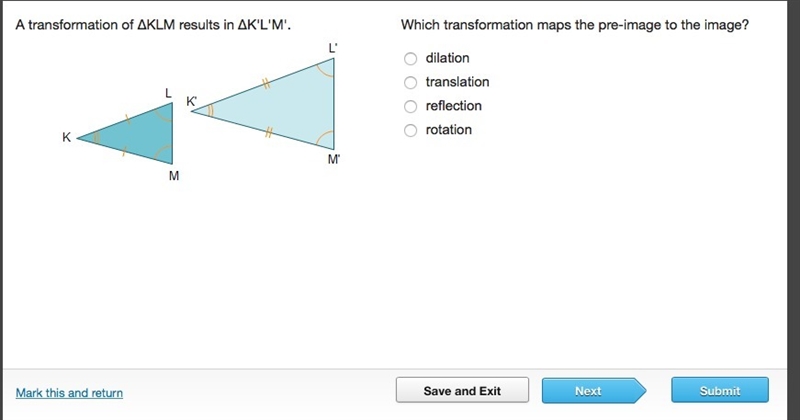800x420 pixels.
Task: Click the 'Which transformation maps' question text
Action: (575, 25)
